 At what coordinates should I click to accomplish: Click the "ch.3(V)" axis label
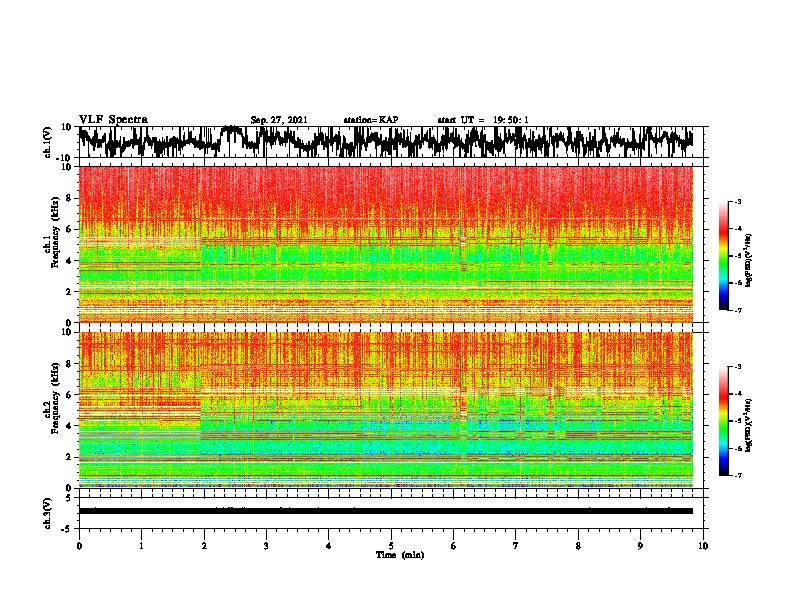[x=48, y=513]
